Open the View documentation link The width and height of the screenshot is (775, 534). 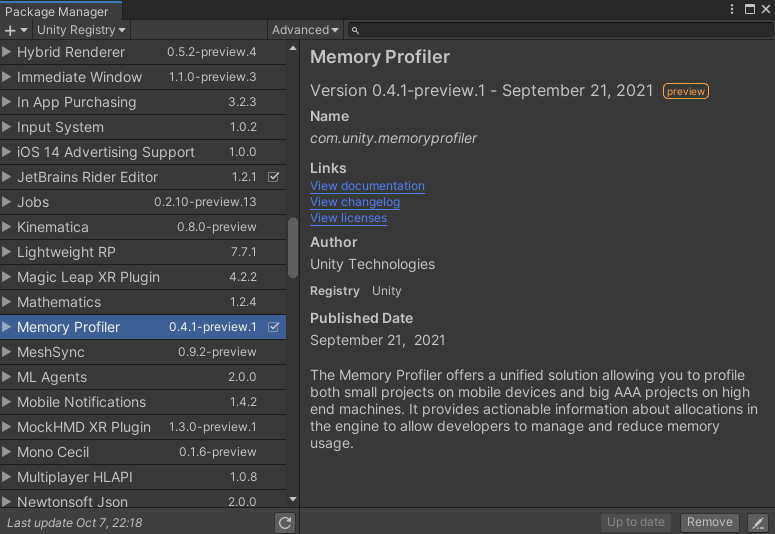[x=367, y=186]
